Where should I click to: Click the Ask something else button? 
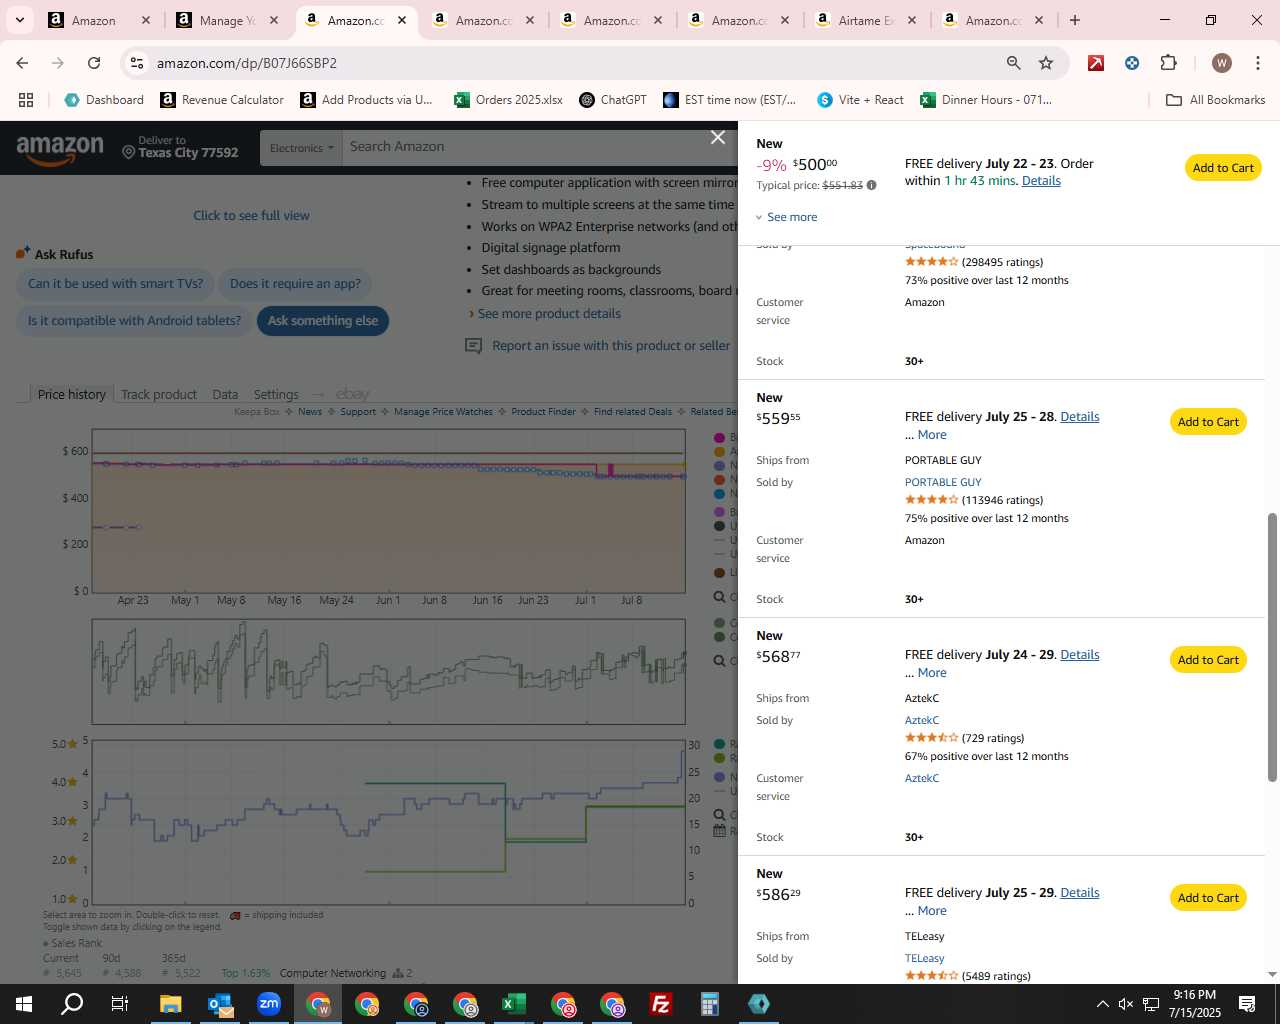tap(322, 321)
